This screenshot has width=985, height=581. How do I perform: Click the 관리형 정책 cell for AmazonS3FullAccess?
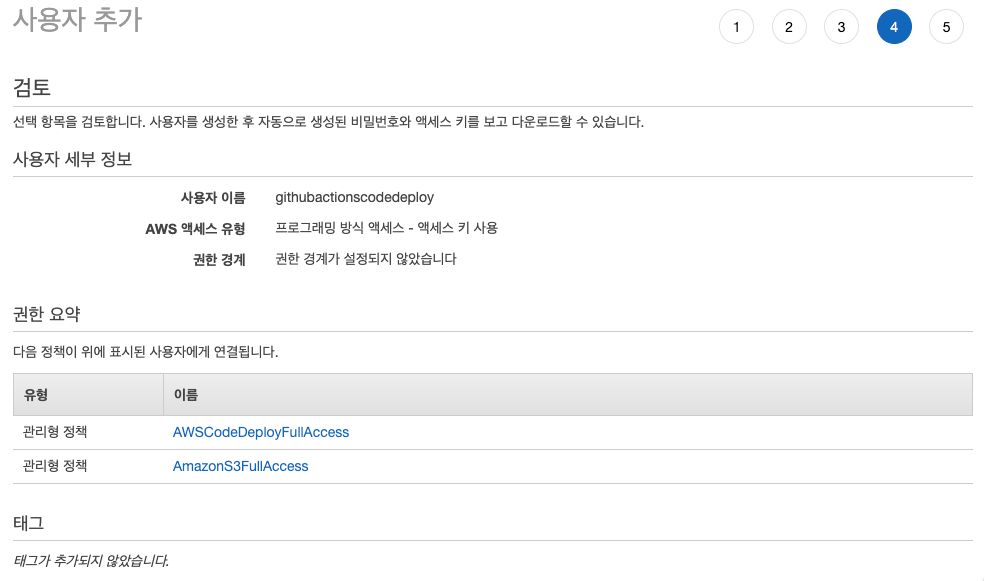coord(55,466)
